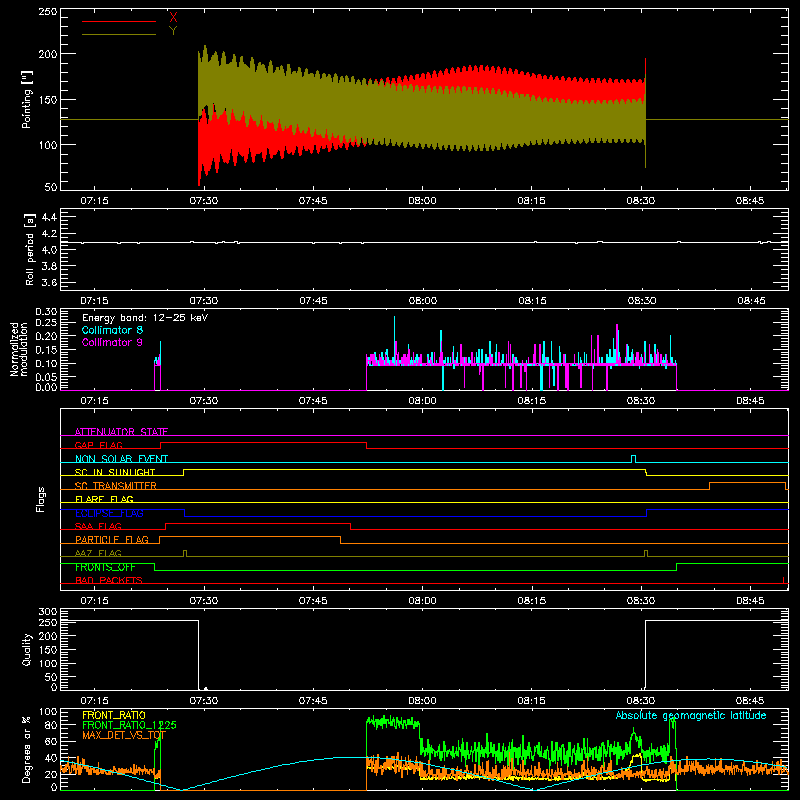Click the 'Collimator 8' legend label
This screenshot has width=800, height=800.
point(112,330)
